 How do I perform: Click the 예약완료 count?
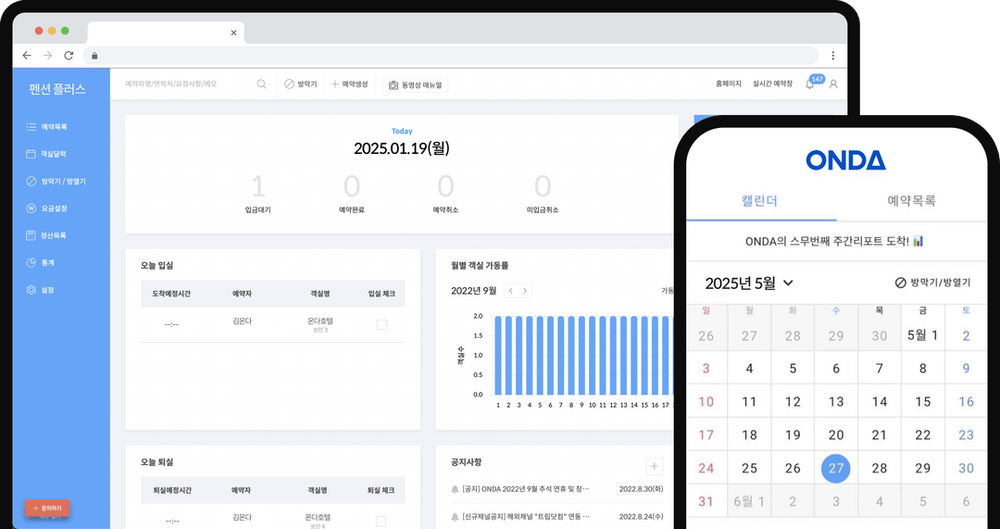click(x=351, y=187)
